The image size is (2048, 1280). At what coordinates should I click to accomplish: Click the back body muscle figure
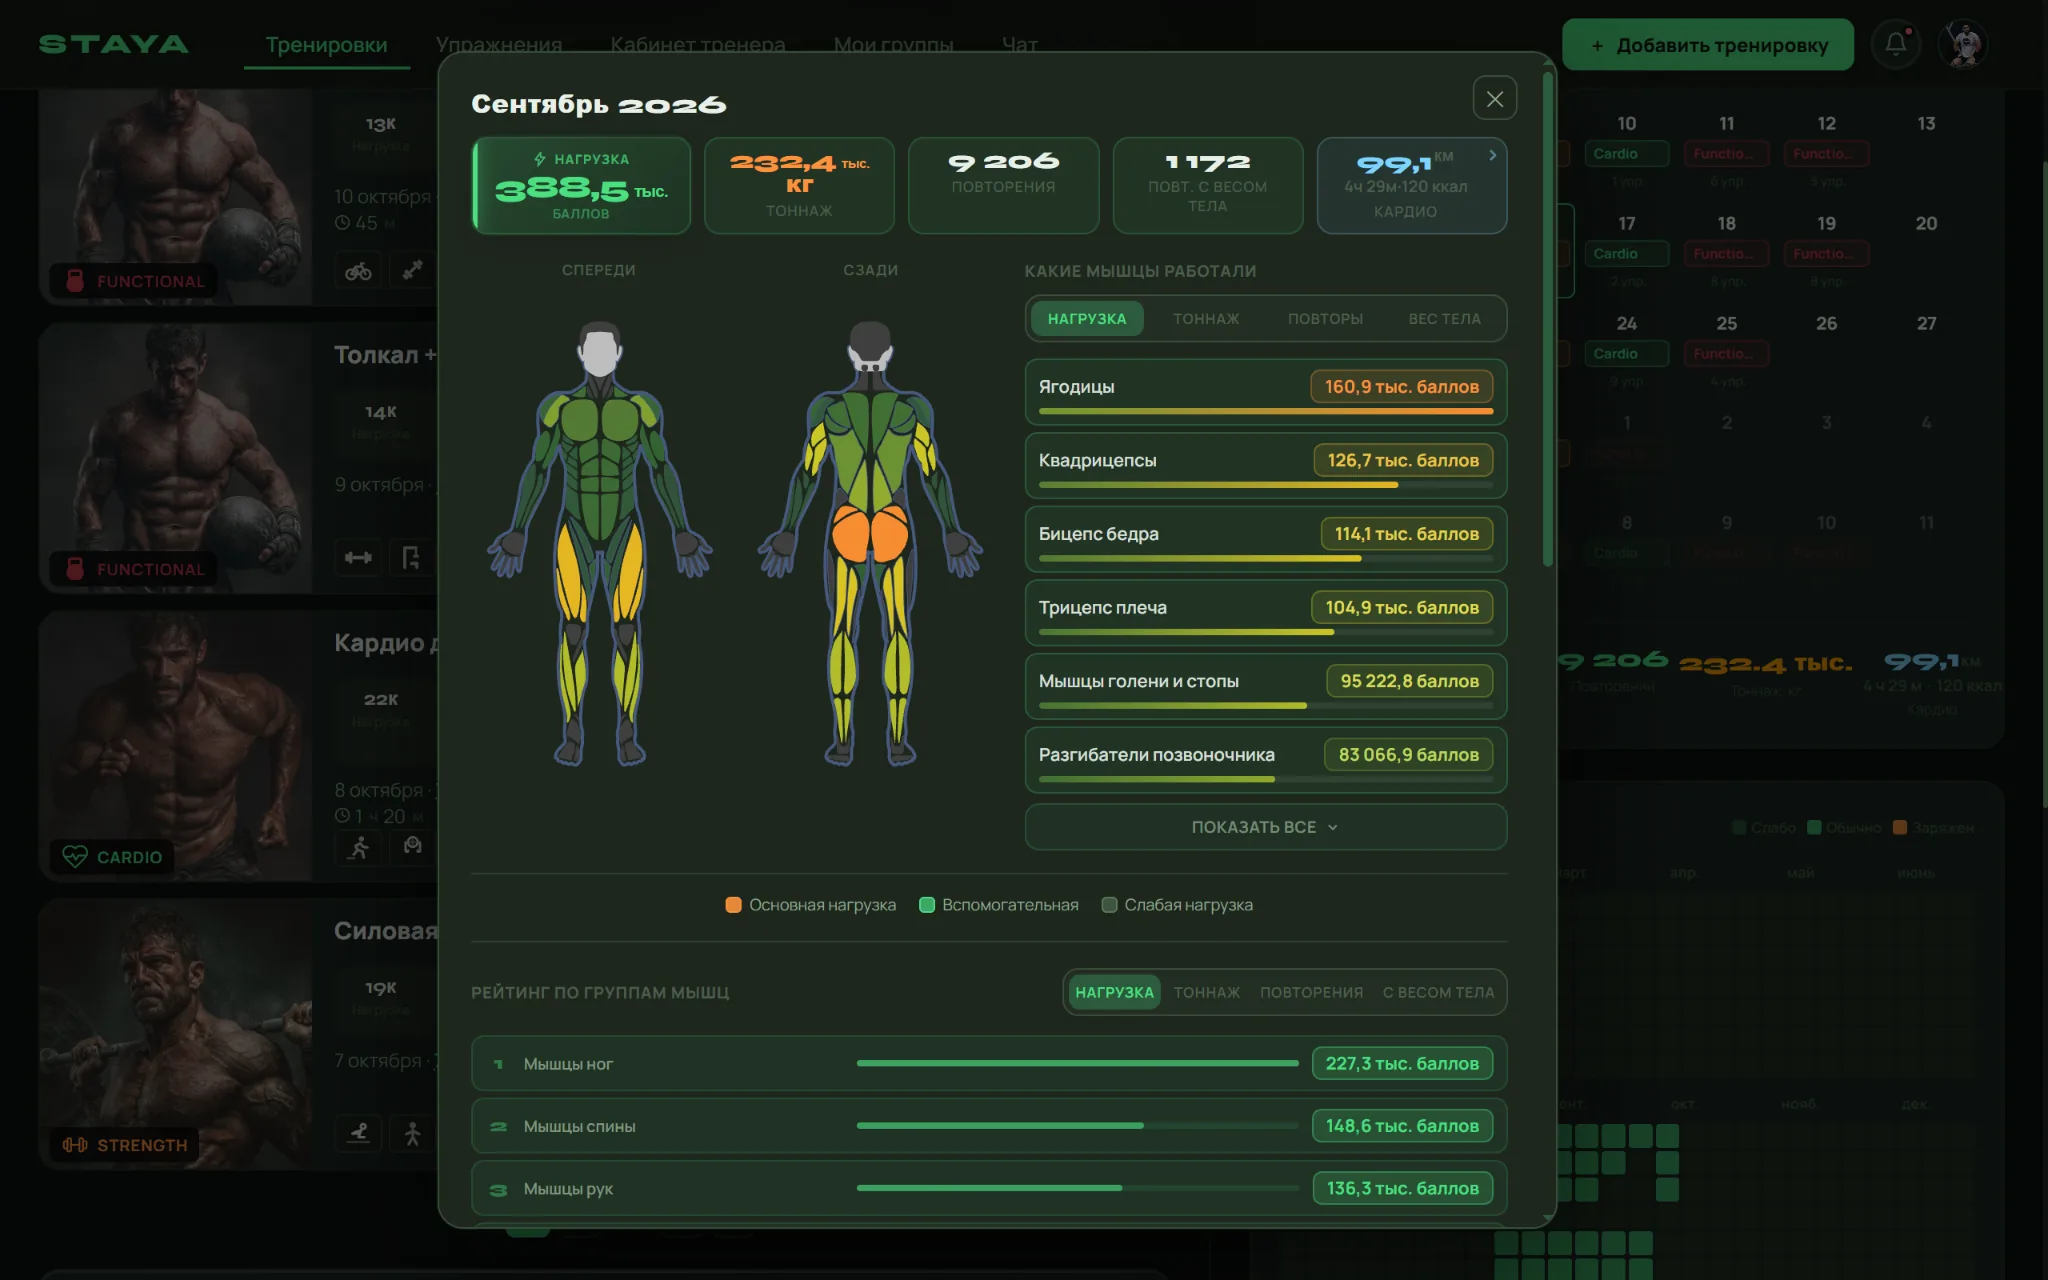coord(870,543)
